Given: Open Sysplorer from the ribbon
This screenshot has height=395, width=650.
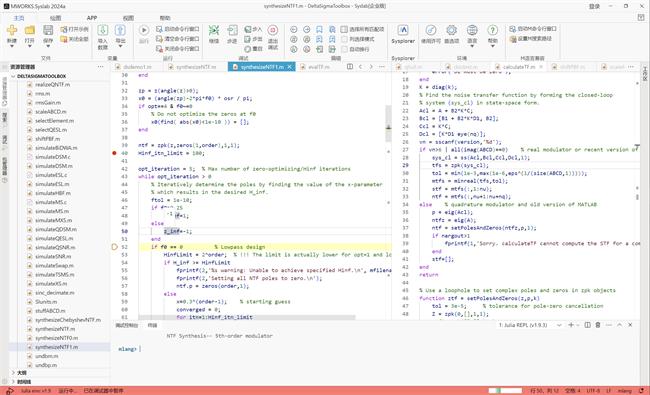Looking at the screenshot, I should coord(403,34).
